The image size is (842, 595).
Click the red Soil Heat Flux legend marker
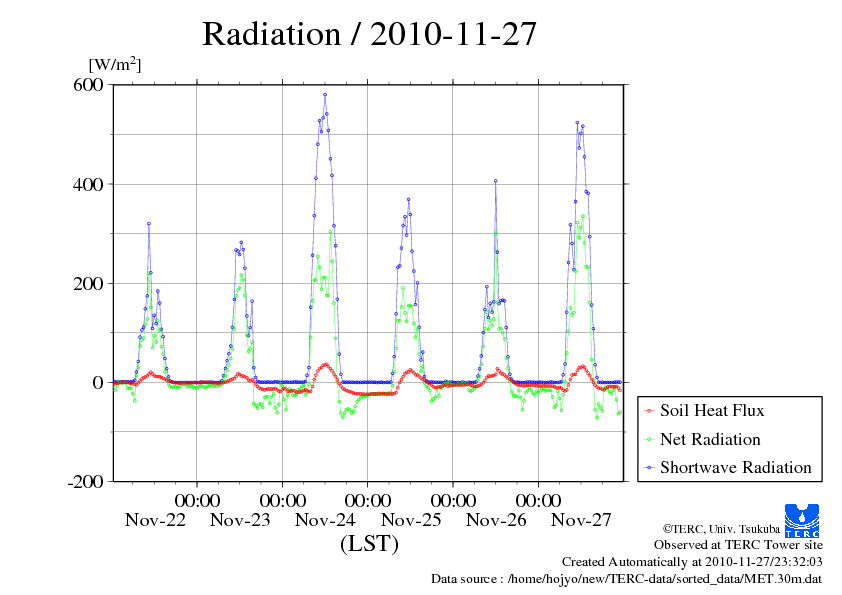[x=649, y=411]
